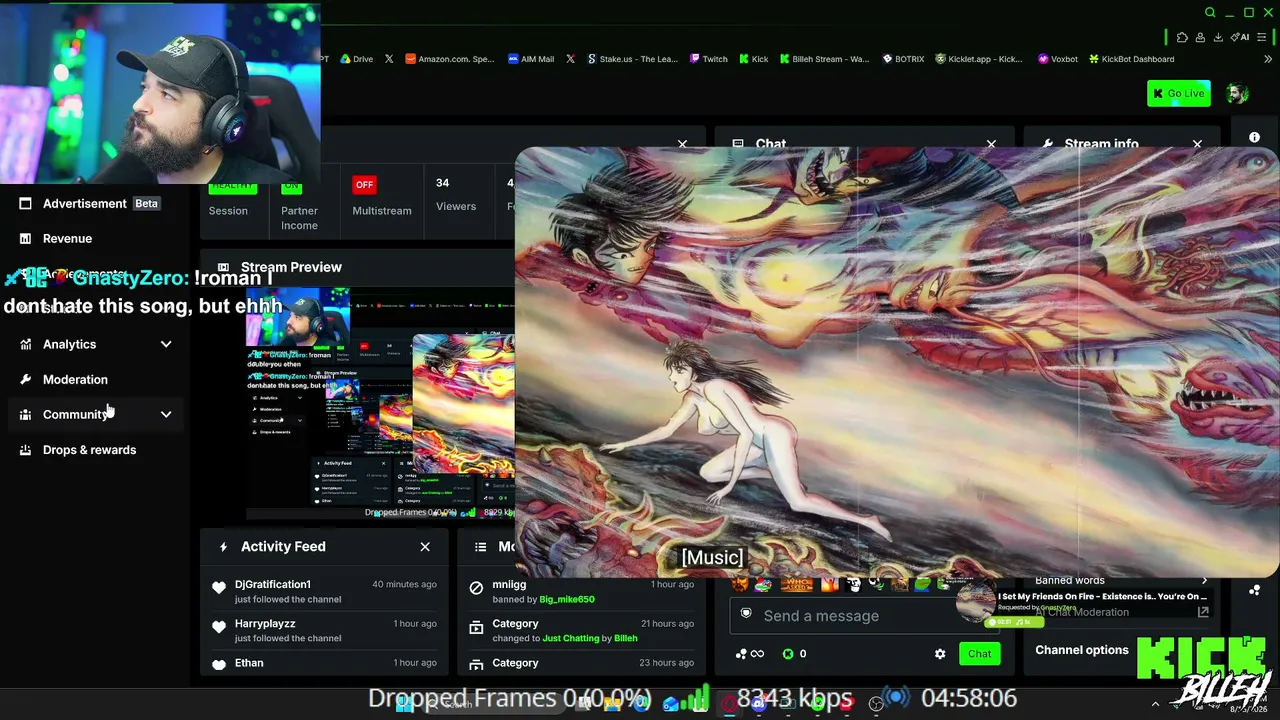The height and width of the screenshot is (720, 1280).
Task: Open the browser extensions puzzle icon
Action: tap(1182, 37)
